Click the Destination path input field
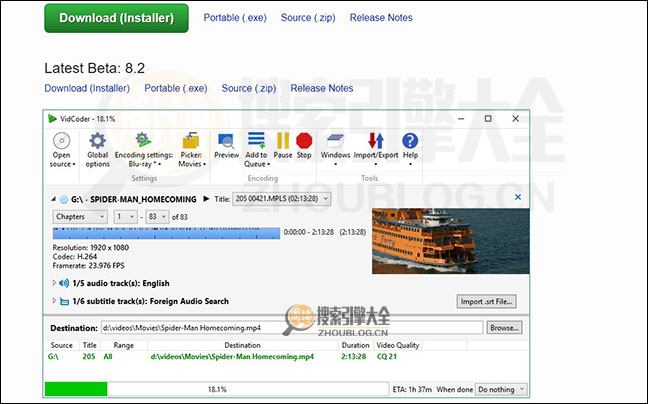The image size is (648, 404). 292,328
